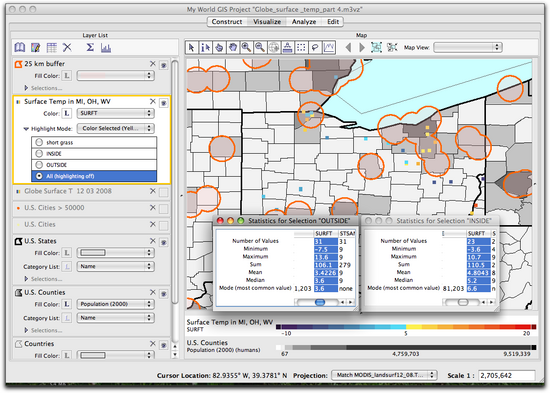This screenshot has height=393, width=550.
Task: Click L button beside U.S. Counties Fill Color
Action: tap(67, 304)
